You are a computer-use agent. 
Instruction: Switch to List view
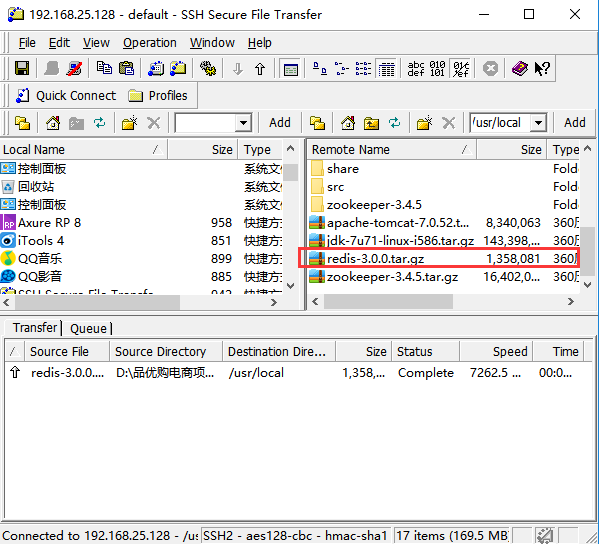pos(363,69)
